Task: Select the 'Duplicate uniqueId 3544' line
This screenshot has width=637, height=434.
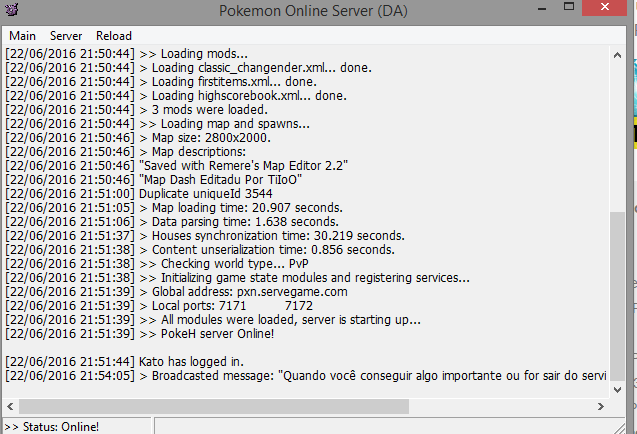Action: click(x=139, y=194)
